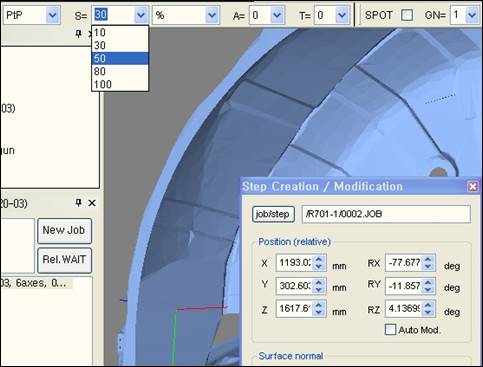Select 50 in the speed list
Image resolution: width=483 pixels, height=367 pixels.
120,58
